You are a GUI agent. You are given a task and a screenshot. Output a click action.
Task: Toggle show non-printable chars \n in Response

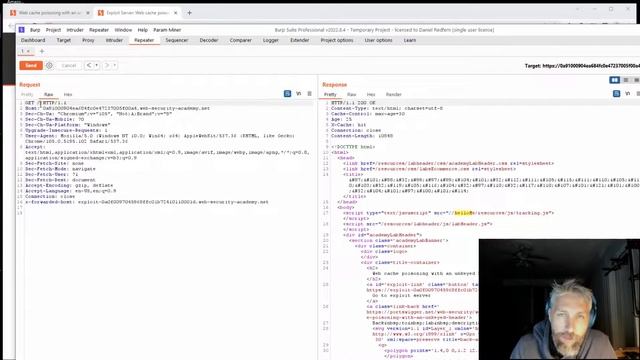[x=627, y=94]
